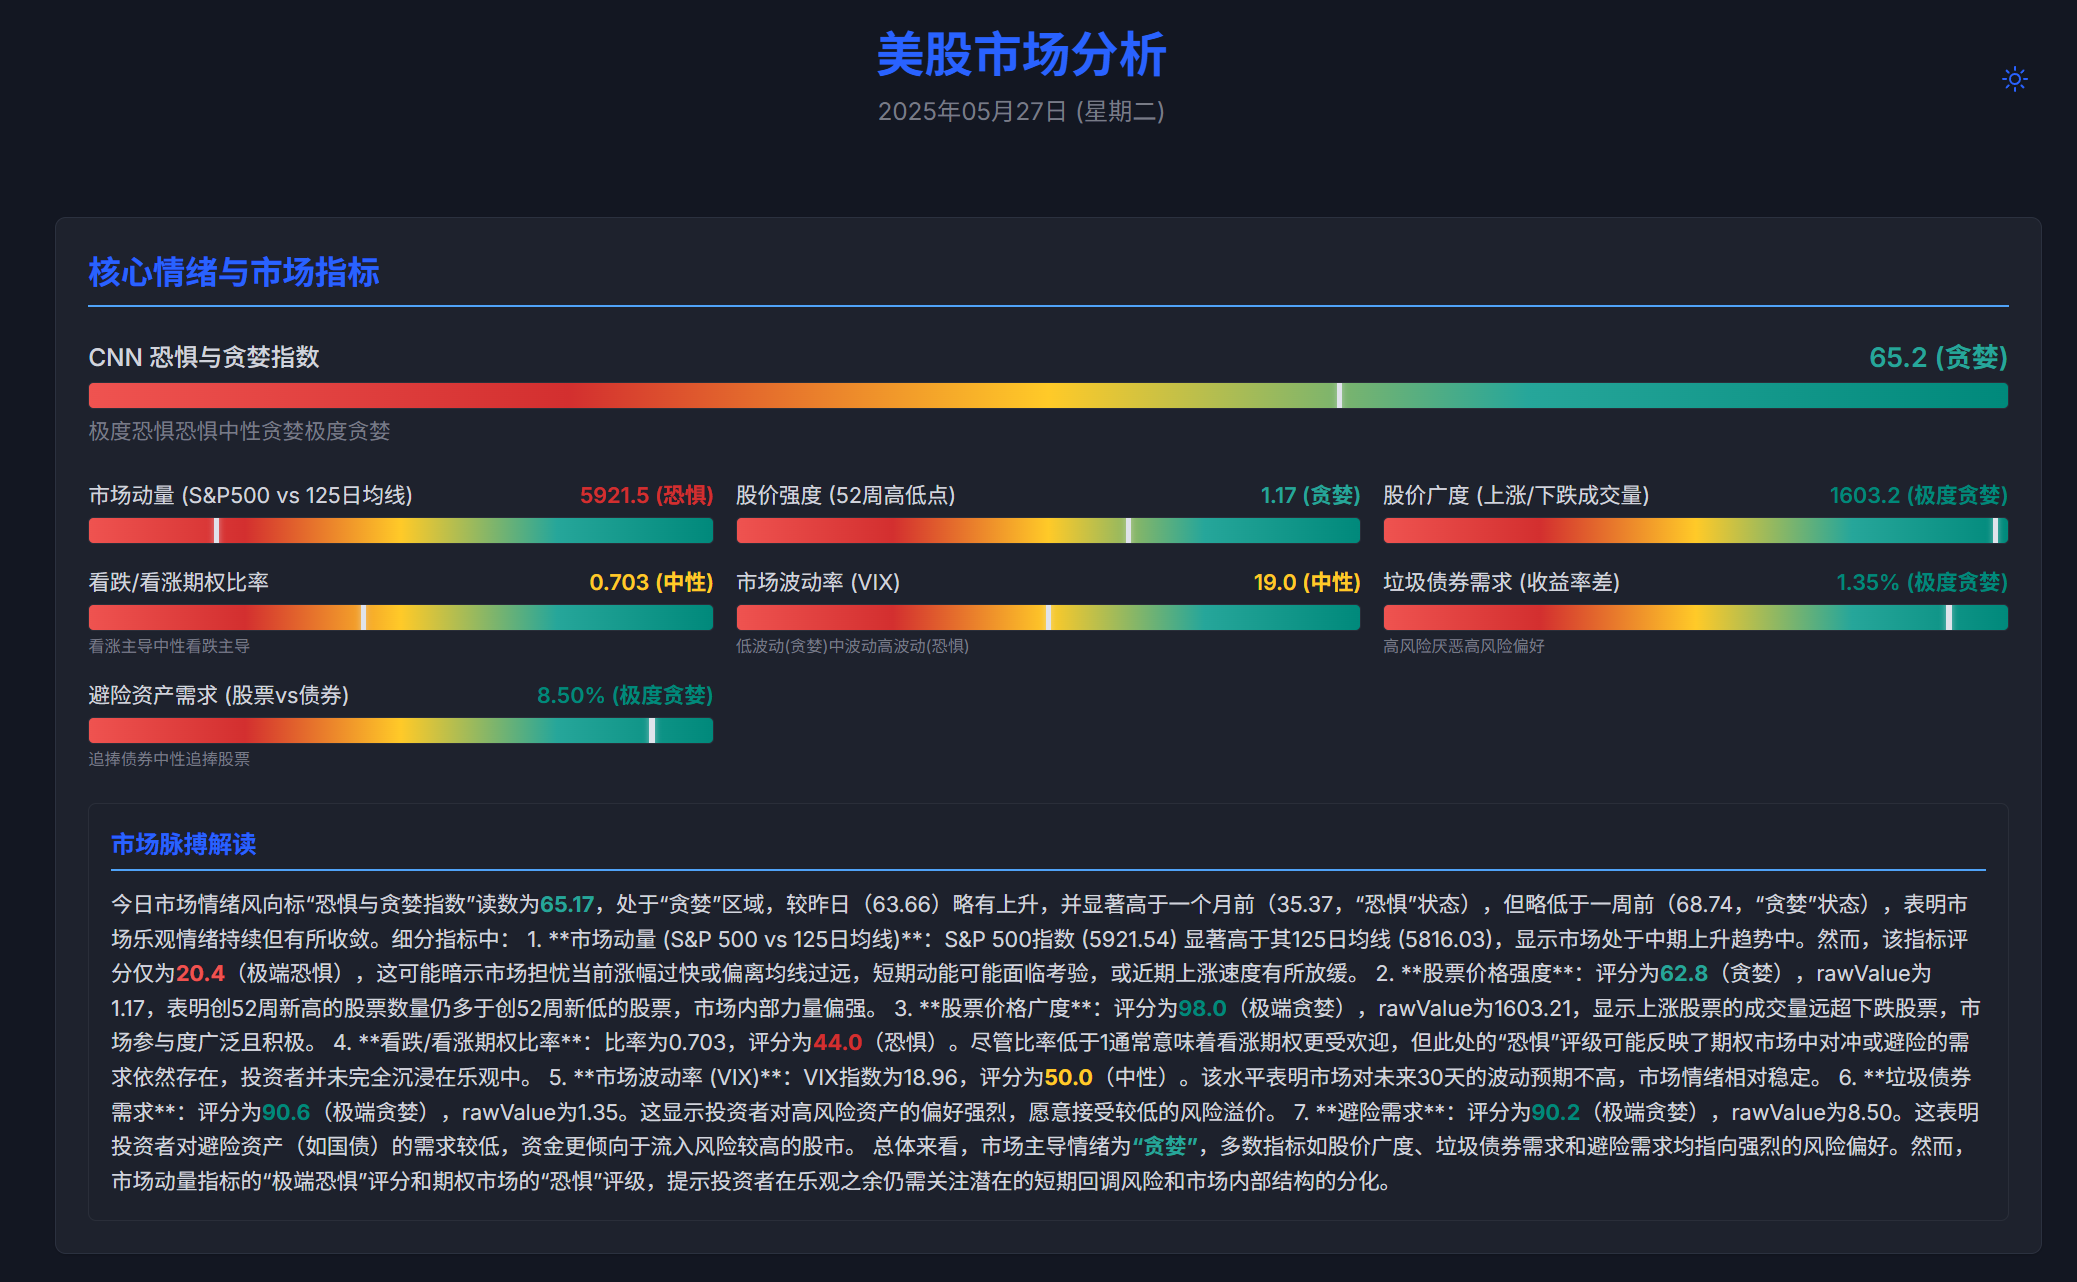Click the 看跌/看涨期权比率 gauge bar
Screen dimensions: 2077x1282
pos(401,617)
